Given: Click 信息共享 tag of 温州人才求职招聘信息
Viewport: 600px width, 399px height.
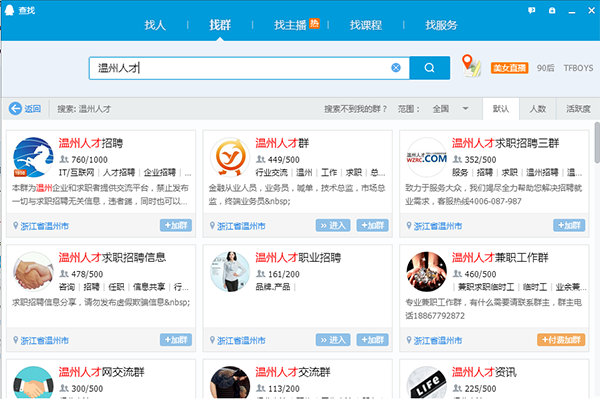Looking at the screenshot, I should [x=149, y=287].
